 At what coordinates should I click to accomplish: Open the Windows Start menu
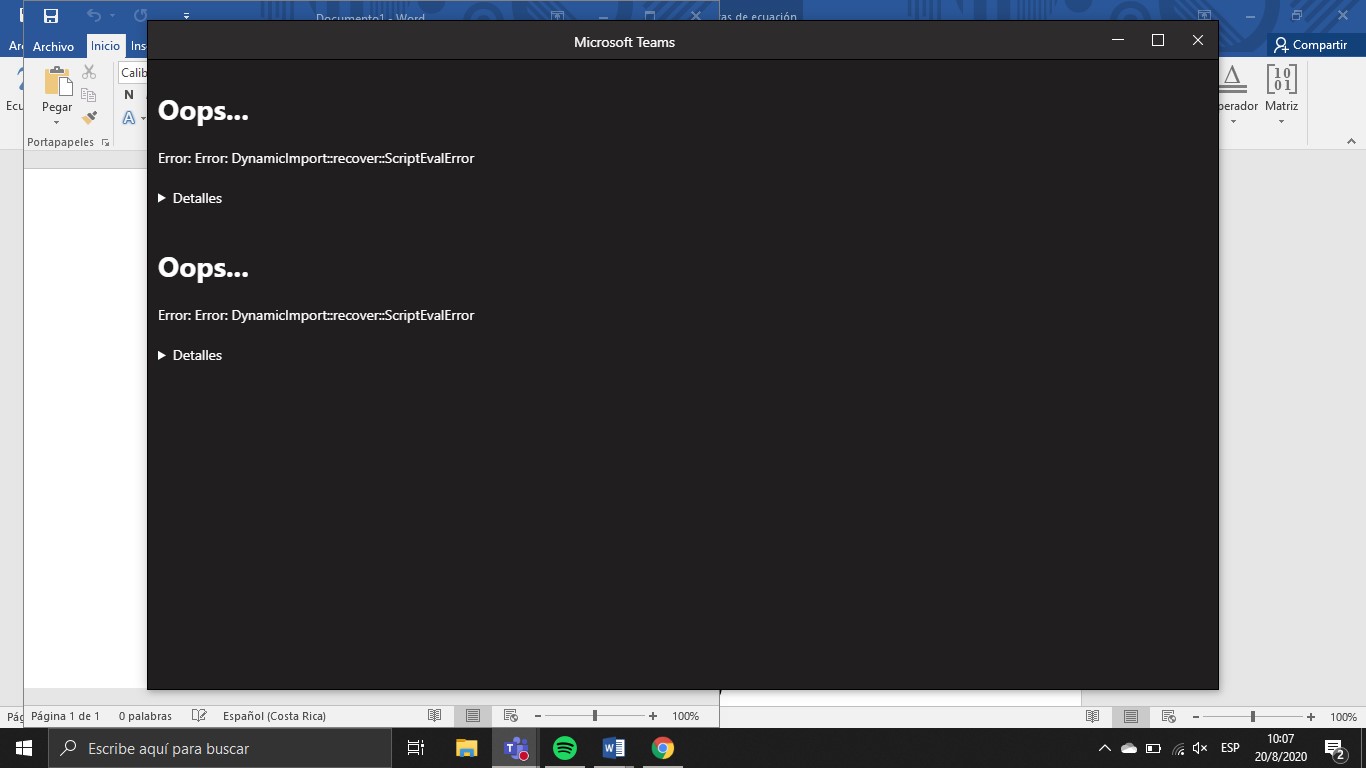[24, 748]
